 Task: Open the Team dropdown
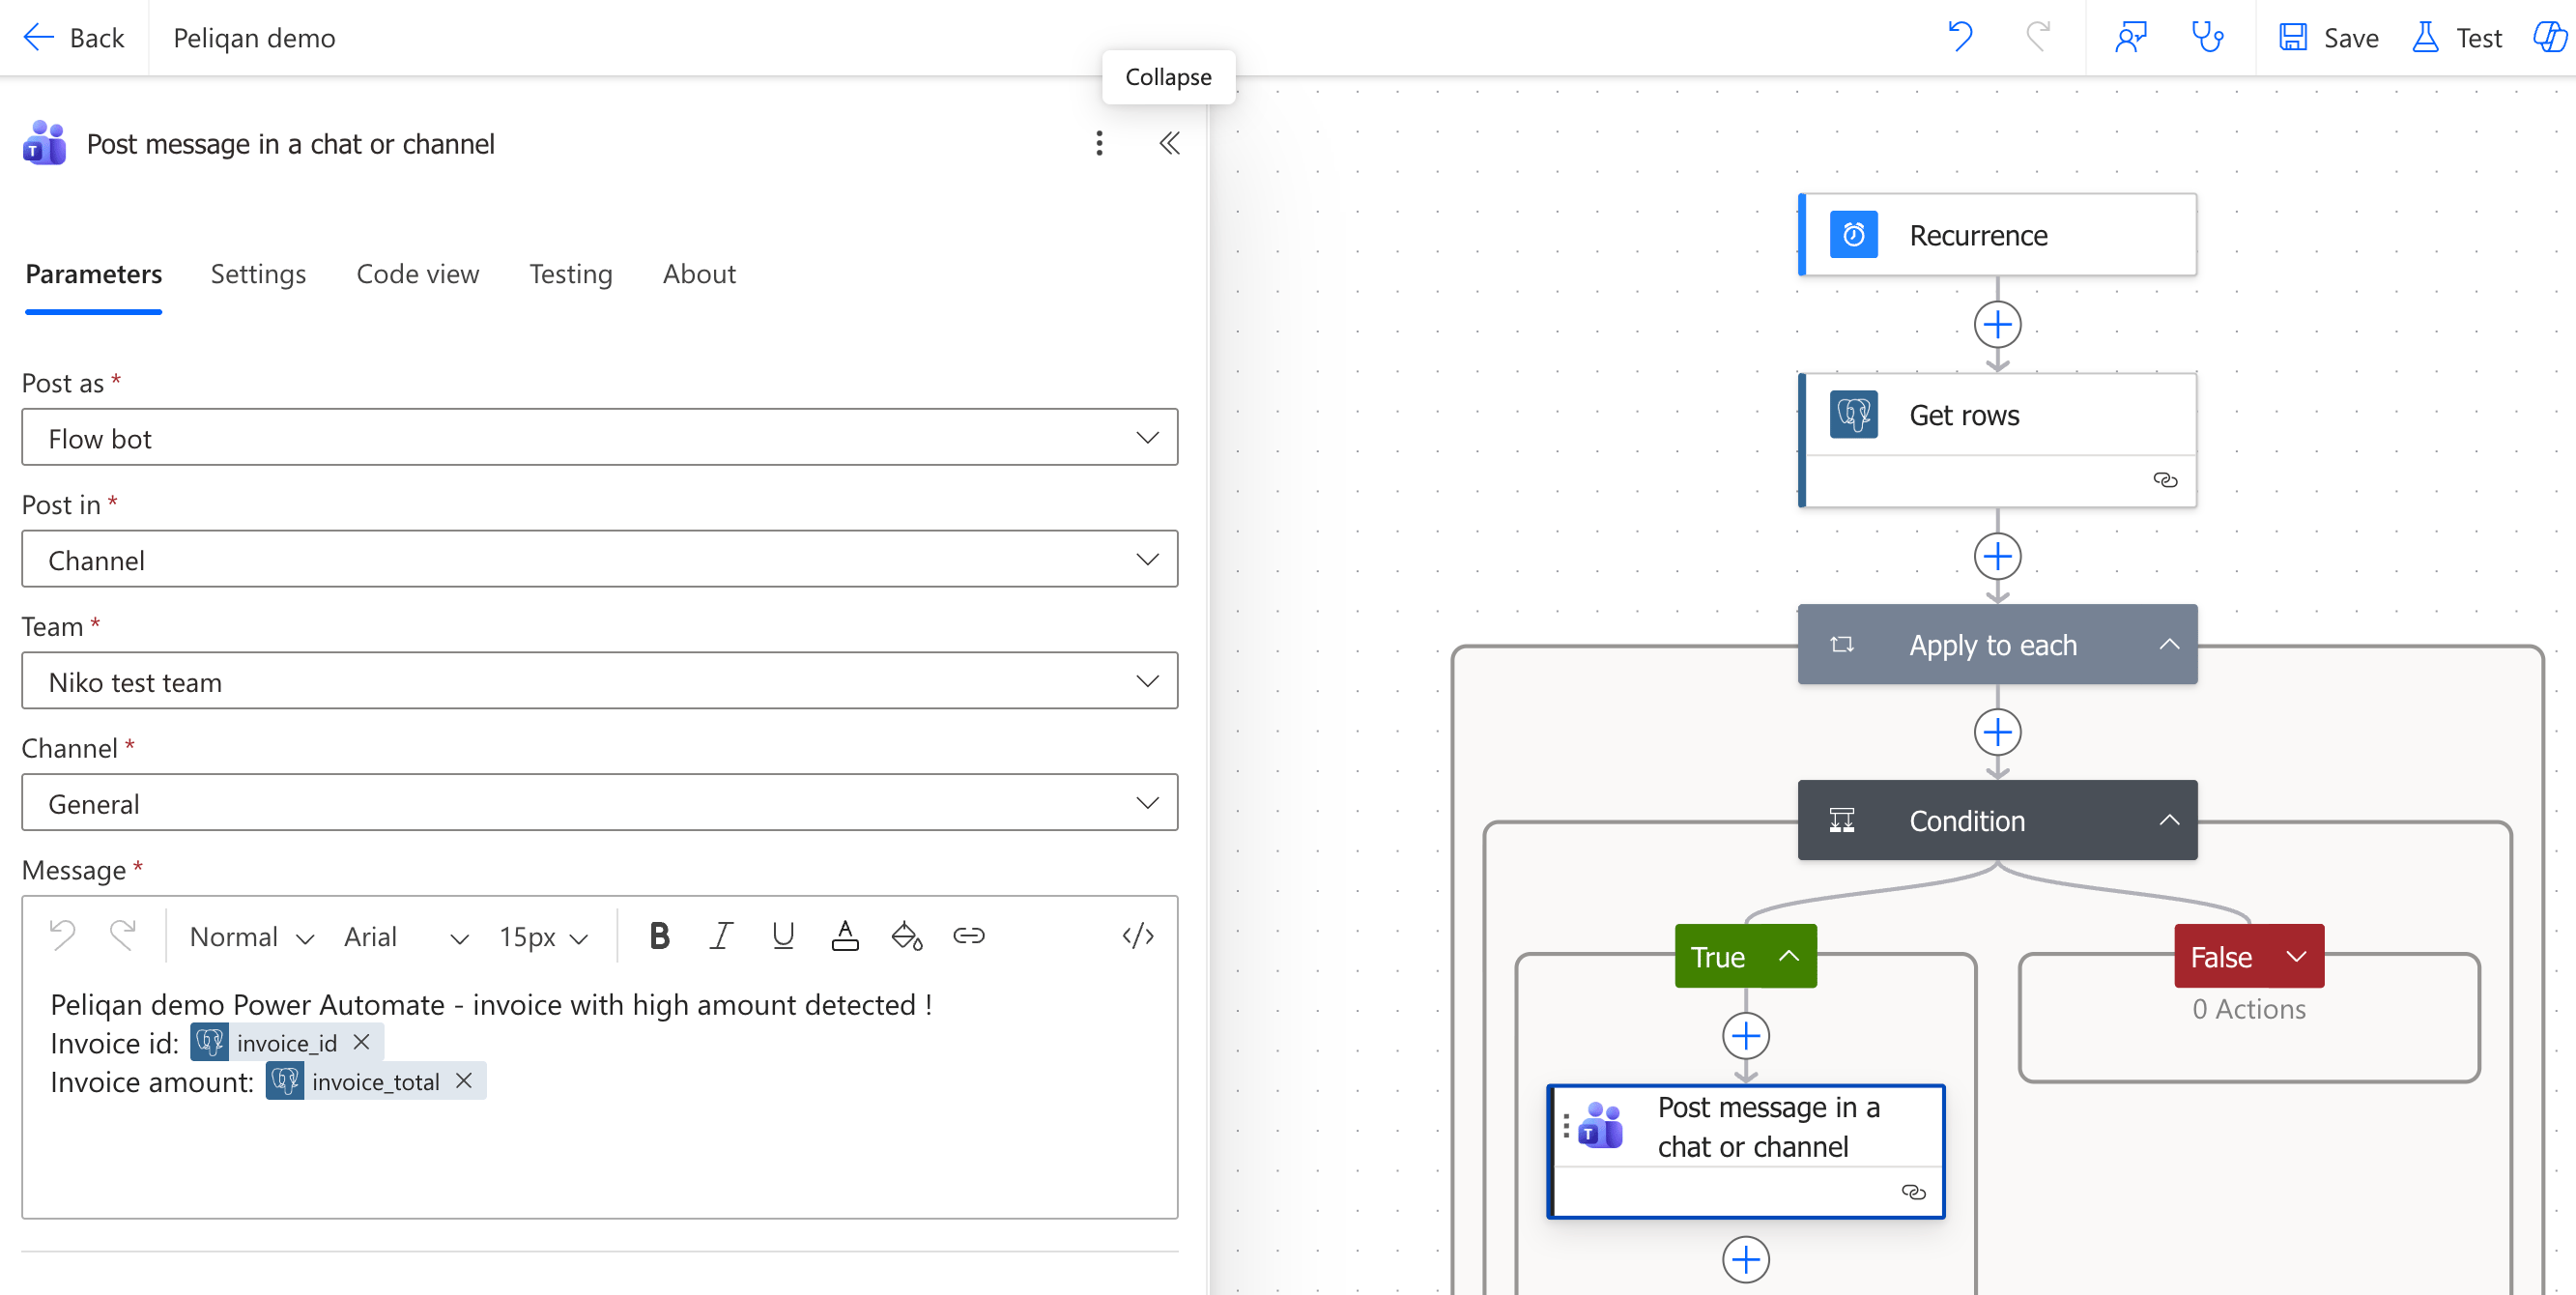tap(600, 681)
